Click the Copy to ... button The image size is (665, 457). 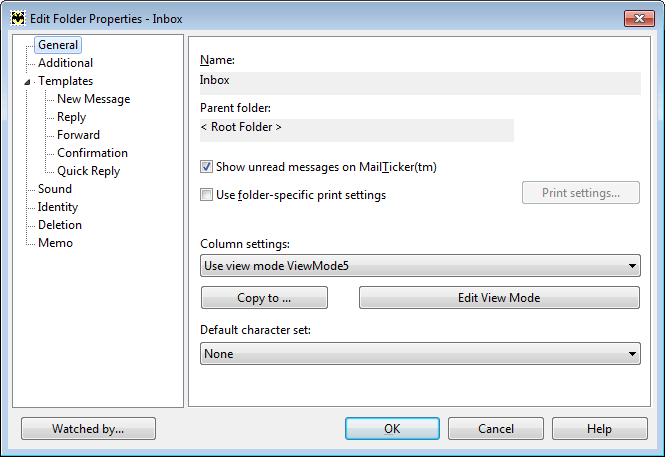(264, 298)
